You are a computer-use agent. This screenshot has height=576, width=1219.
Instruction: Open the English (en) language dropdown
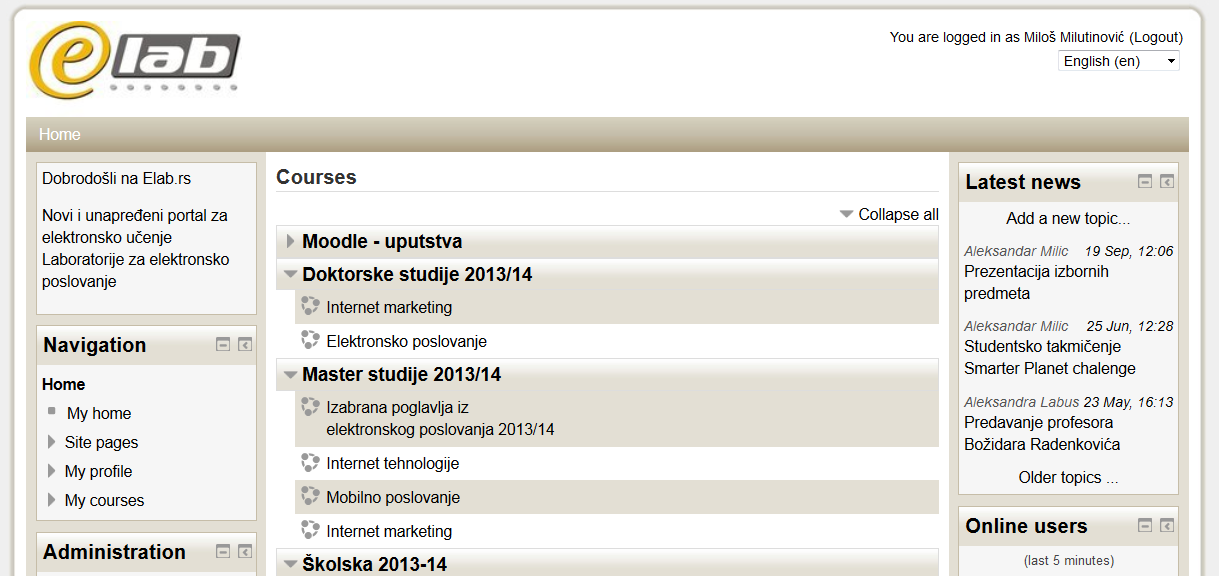click(1118, 61)
